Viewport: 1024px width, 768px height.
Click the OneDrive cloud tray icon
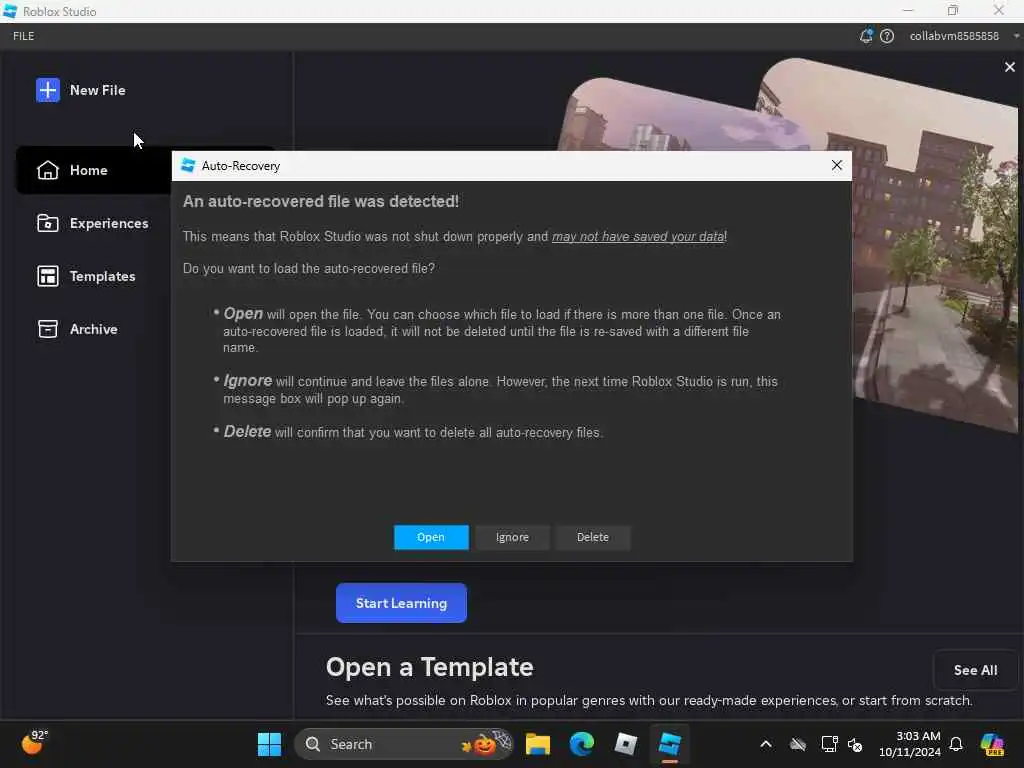click(x=797, y=744)
